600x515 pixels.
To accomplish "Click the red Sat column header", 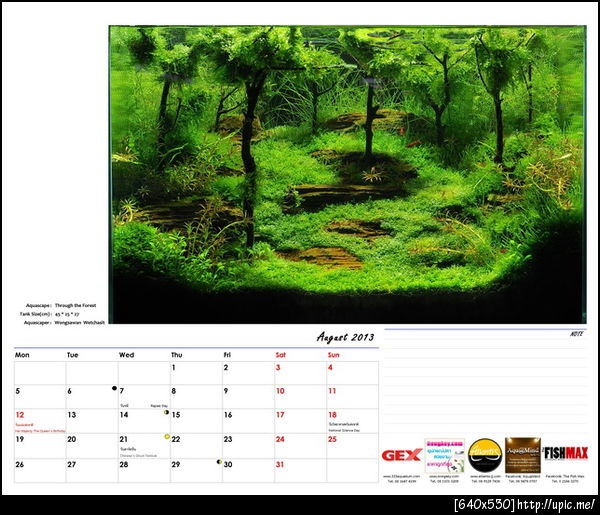I will 280,355.
